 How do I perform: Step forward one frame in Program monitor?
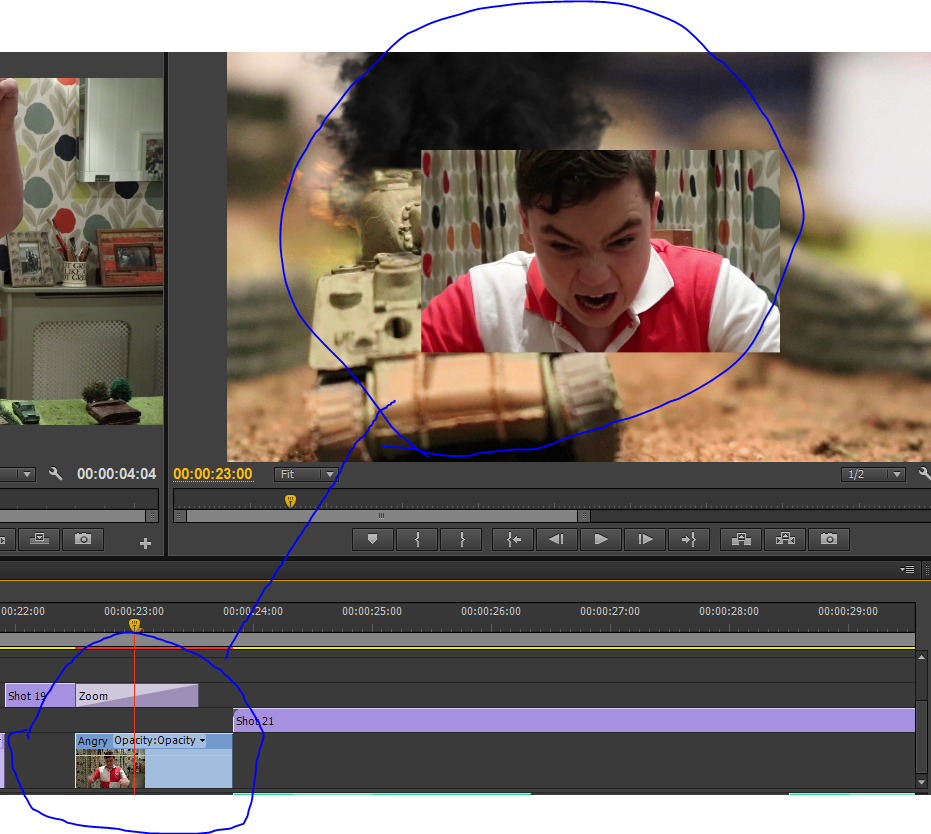(x=645, y=539)
